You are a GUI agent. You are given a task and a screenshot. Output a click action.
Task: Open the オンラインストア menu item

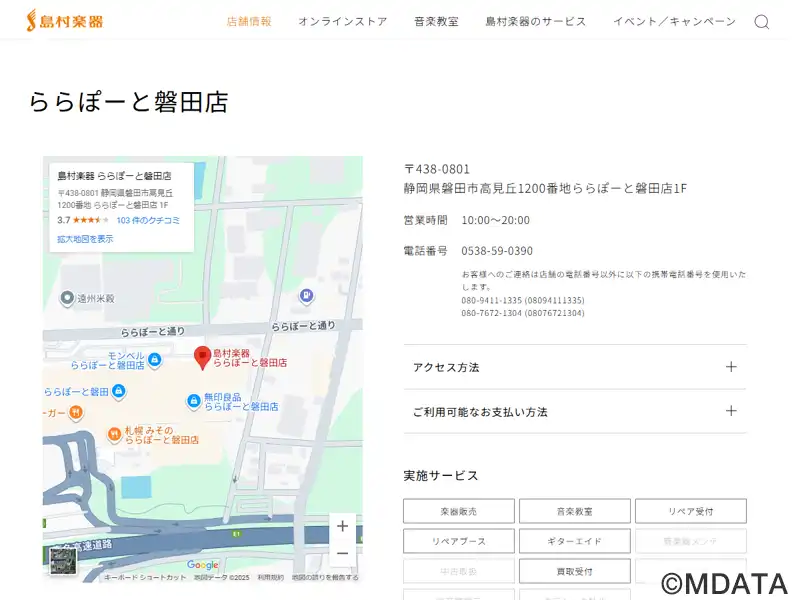click(x=342, y=21)
